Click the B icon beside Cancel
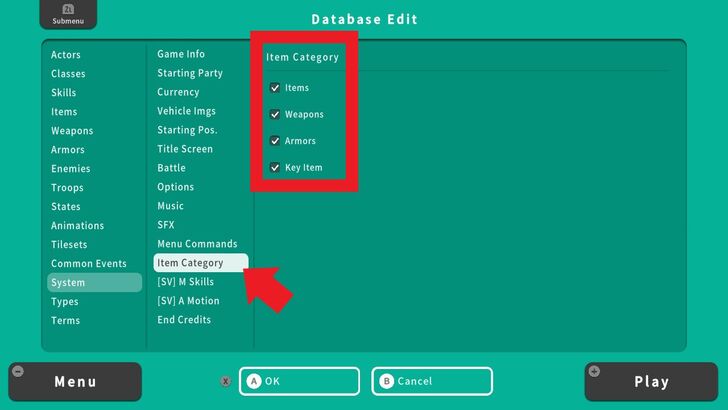Screen dimensions: 728x410 coord(387,381)
